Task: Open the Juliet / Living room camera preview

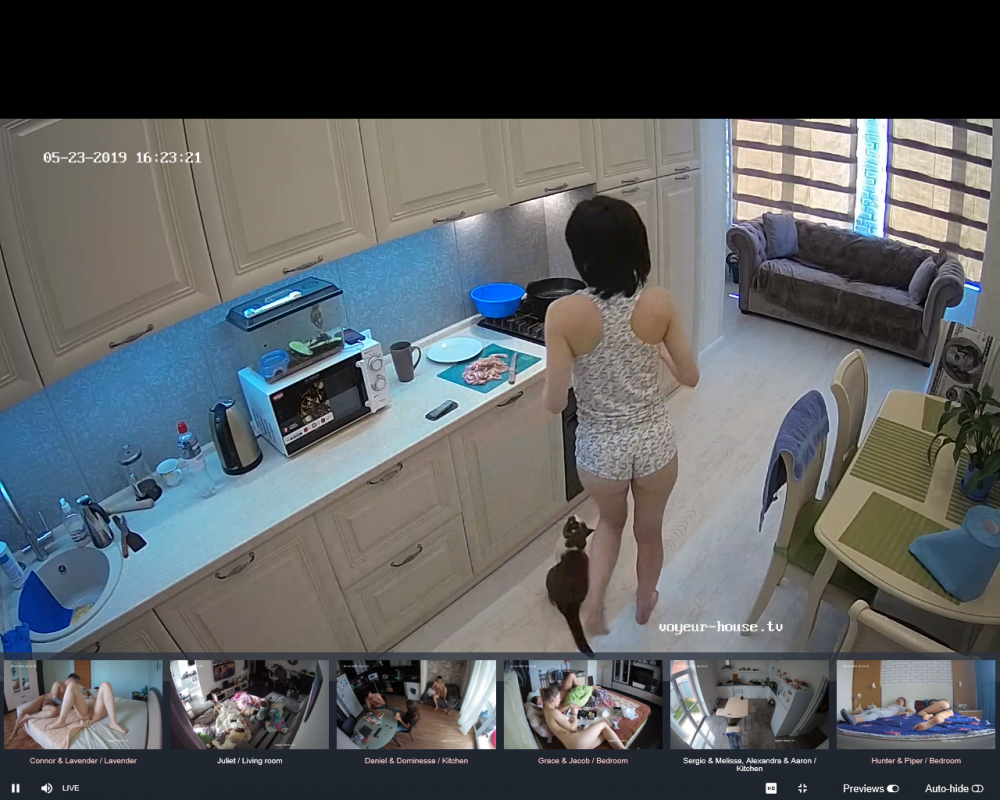Action: point(249,703)
